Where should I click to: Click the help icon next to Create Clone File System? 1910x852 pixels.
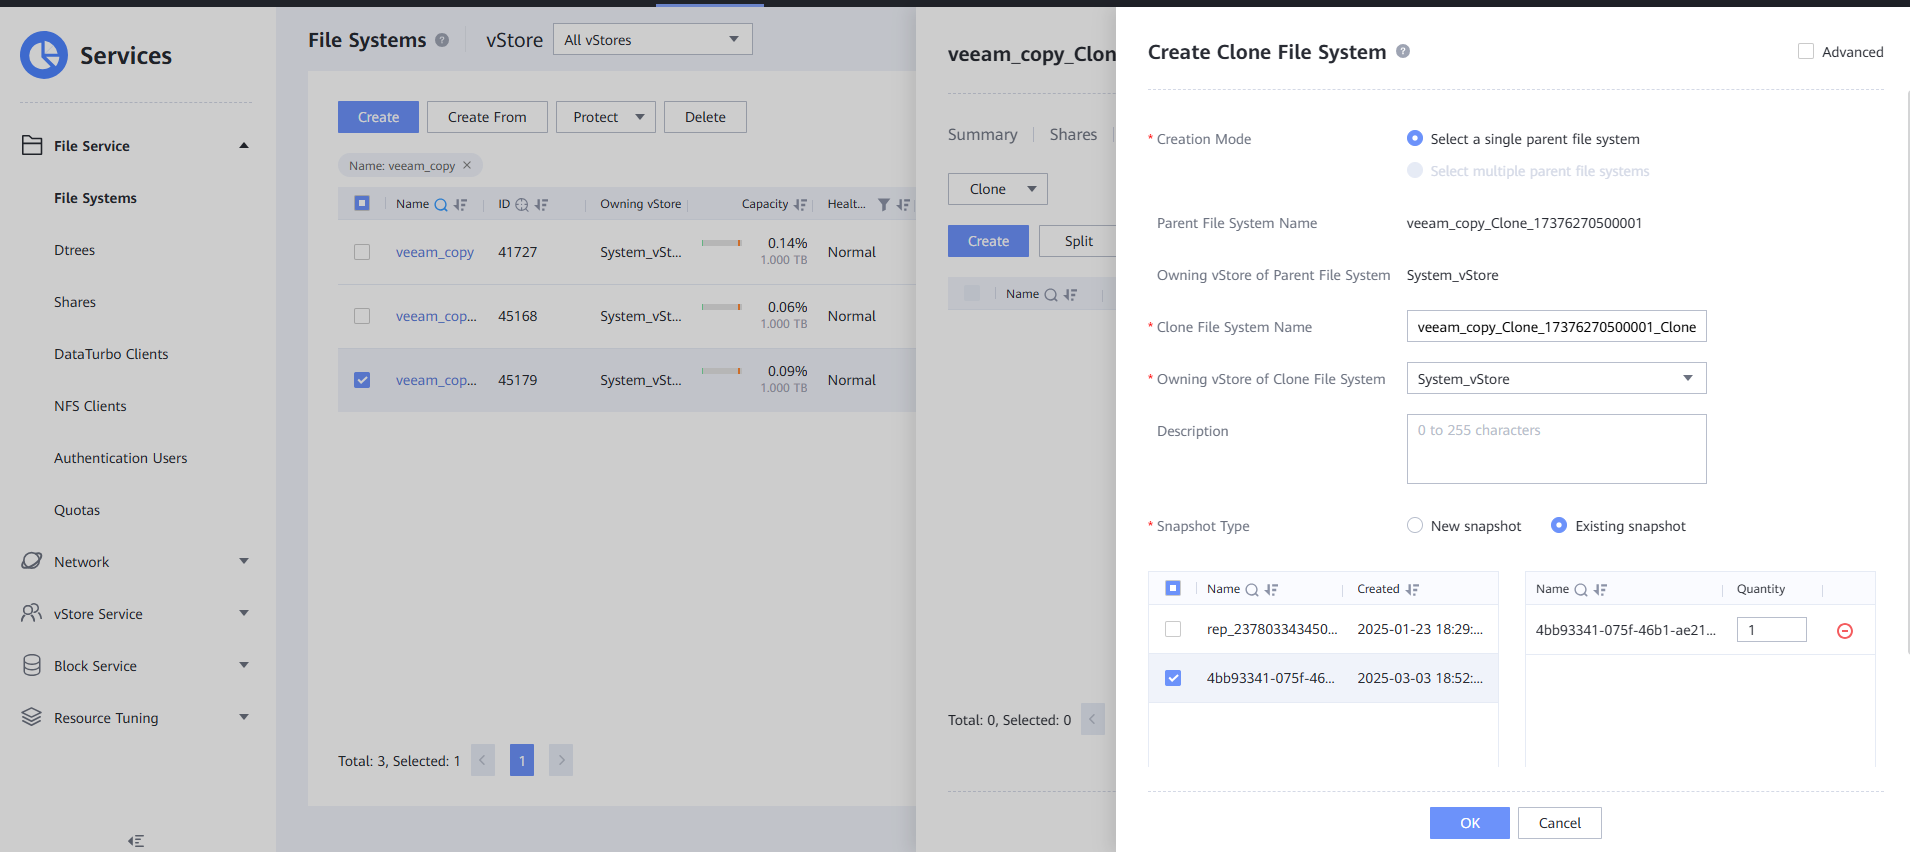[x=1403, y=51]
